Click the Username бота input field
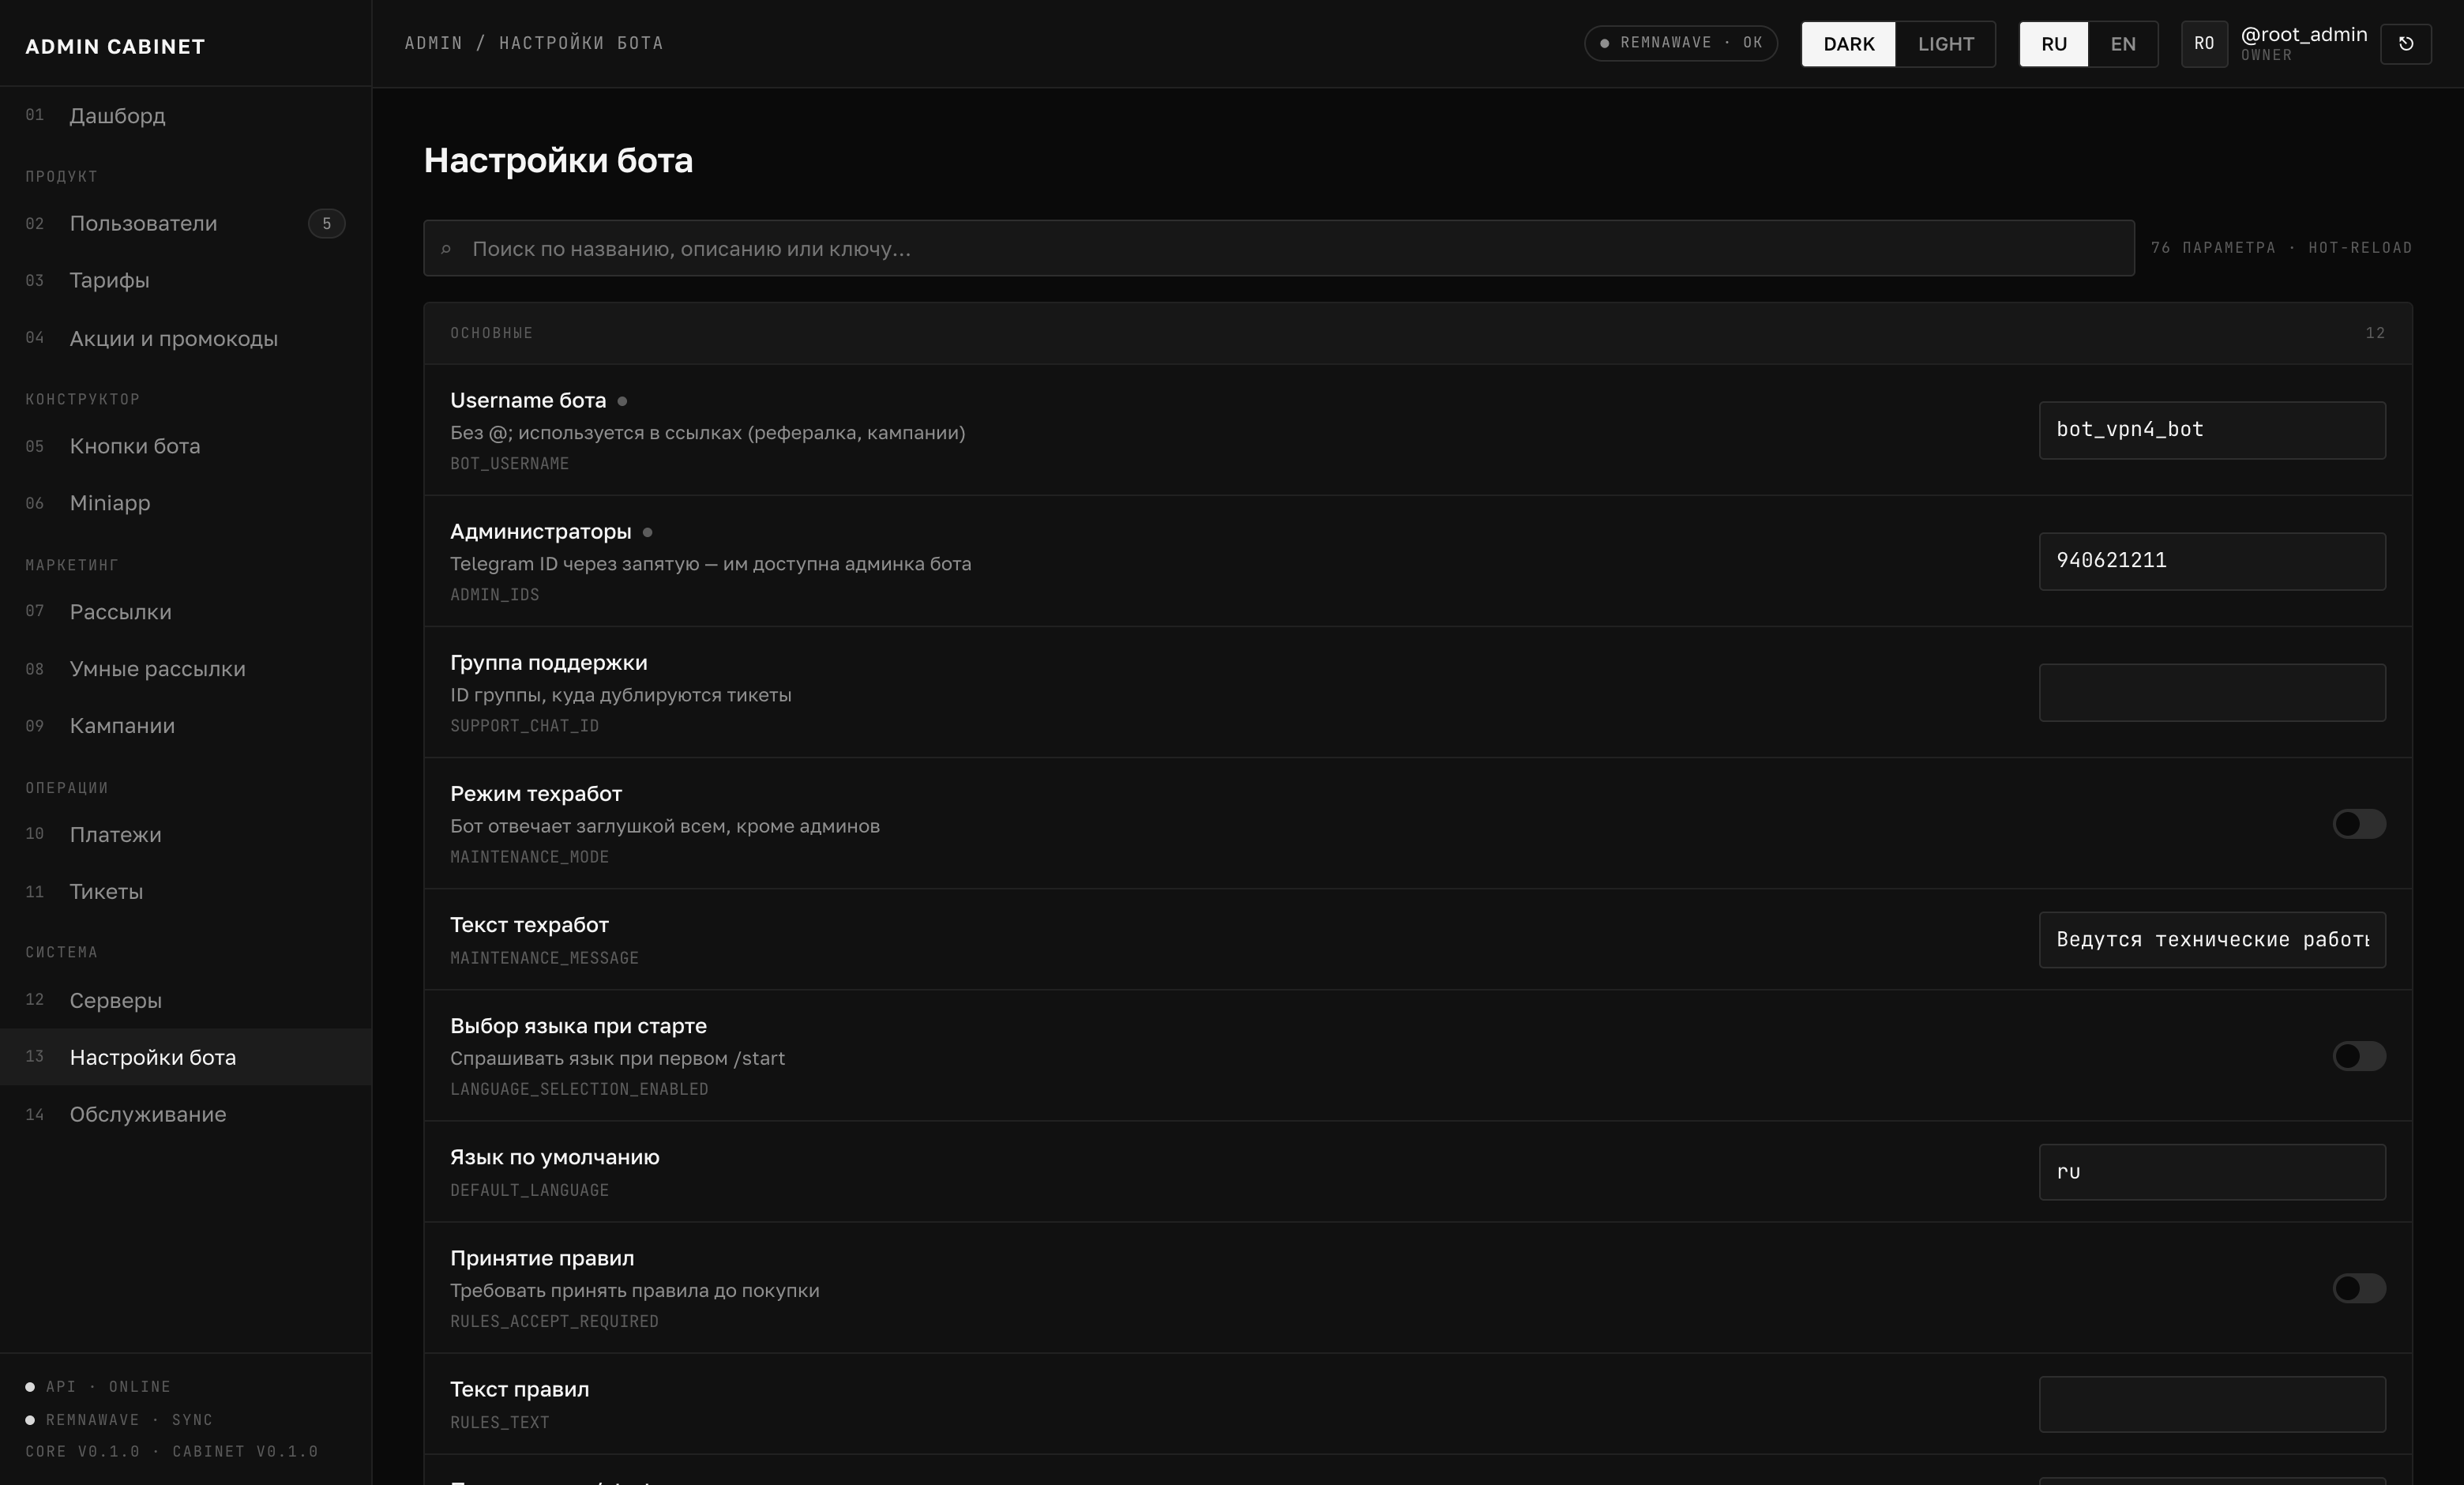The width and height of the screenshot is (2464, 1485). 2212,430
